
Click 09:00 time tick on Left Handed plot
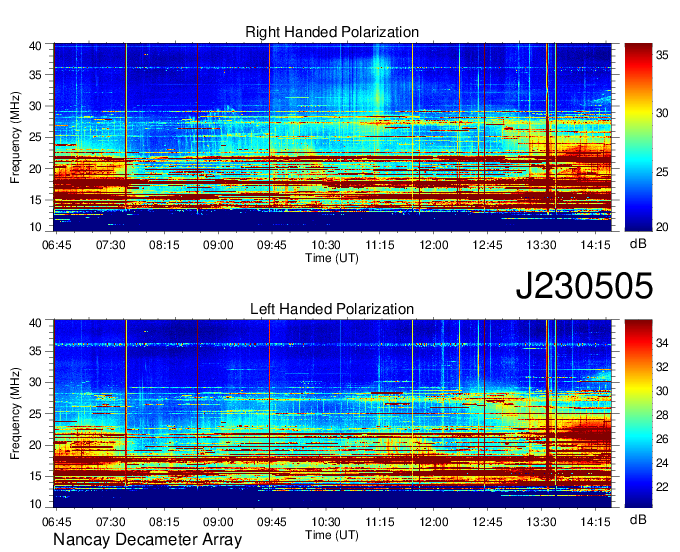218,522
